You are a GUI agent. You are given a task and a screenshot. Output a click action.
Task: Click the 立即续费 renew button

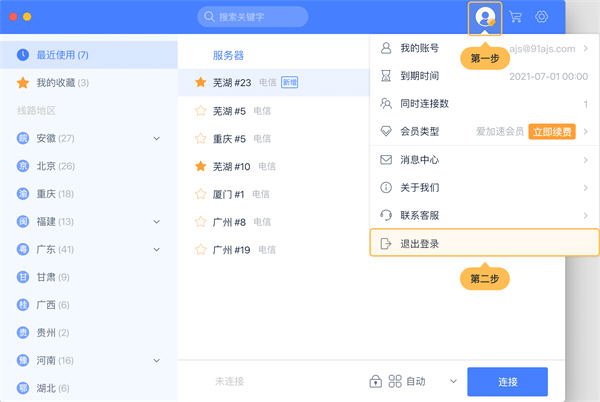click(x=552, y=132)
